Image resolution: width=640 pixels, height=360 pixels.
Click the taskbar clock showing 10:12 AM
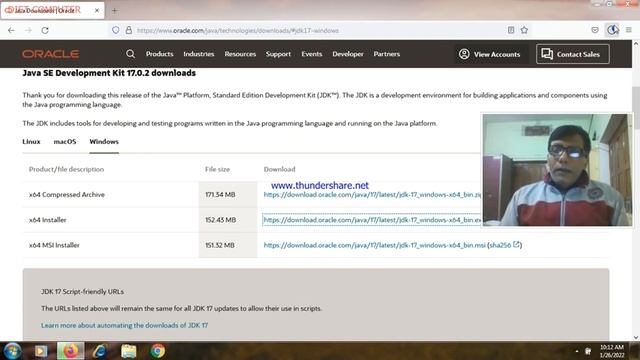[612, 351]
